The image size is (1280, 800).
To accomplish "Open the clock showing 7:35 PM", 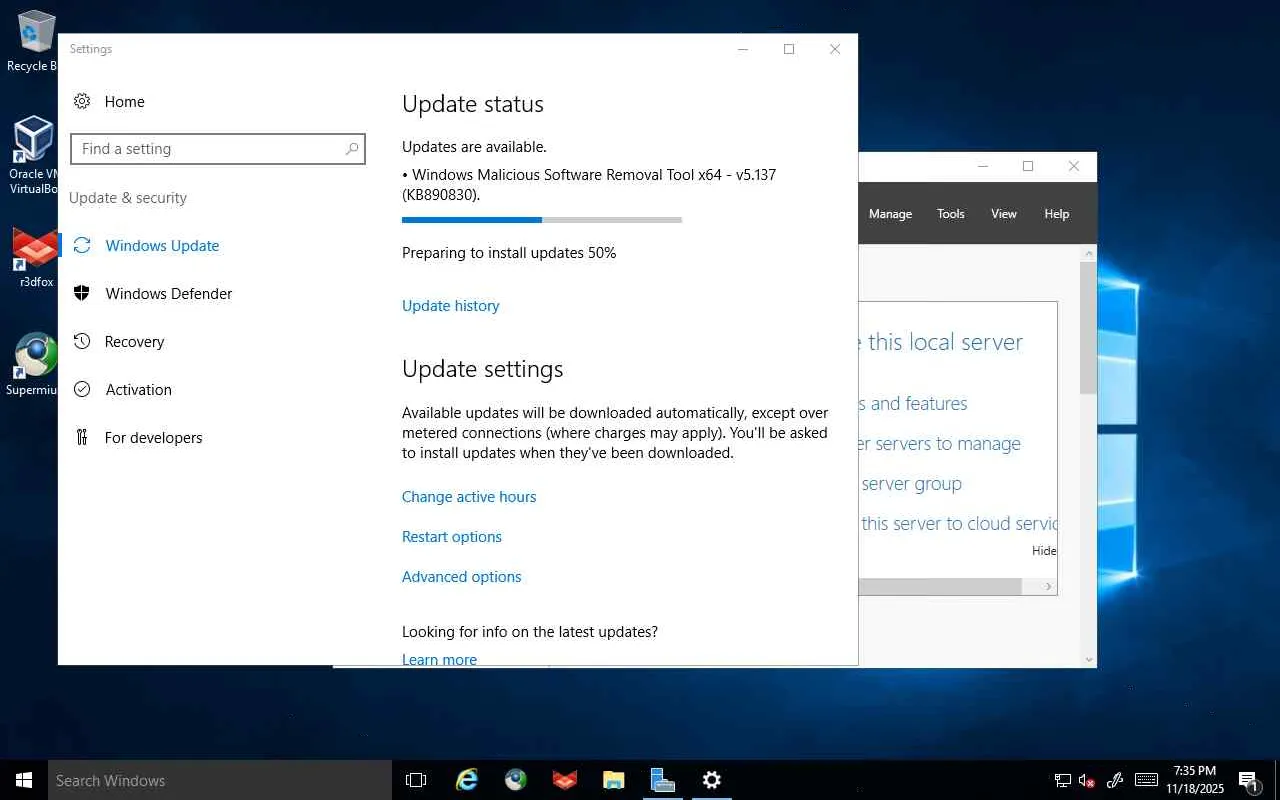I will 1195,780.
